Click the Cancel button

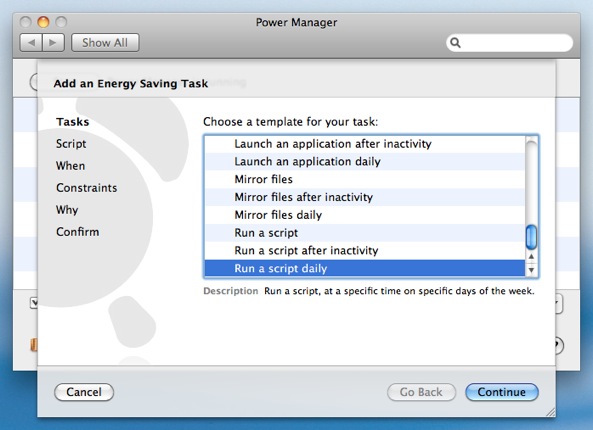point(84,392)
